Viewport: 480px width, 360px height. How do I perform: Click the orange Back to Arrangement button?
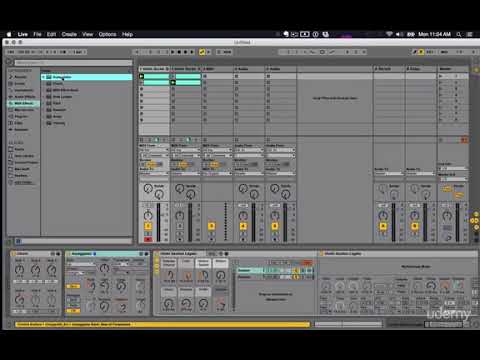coord(464,140)
